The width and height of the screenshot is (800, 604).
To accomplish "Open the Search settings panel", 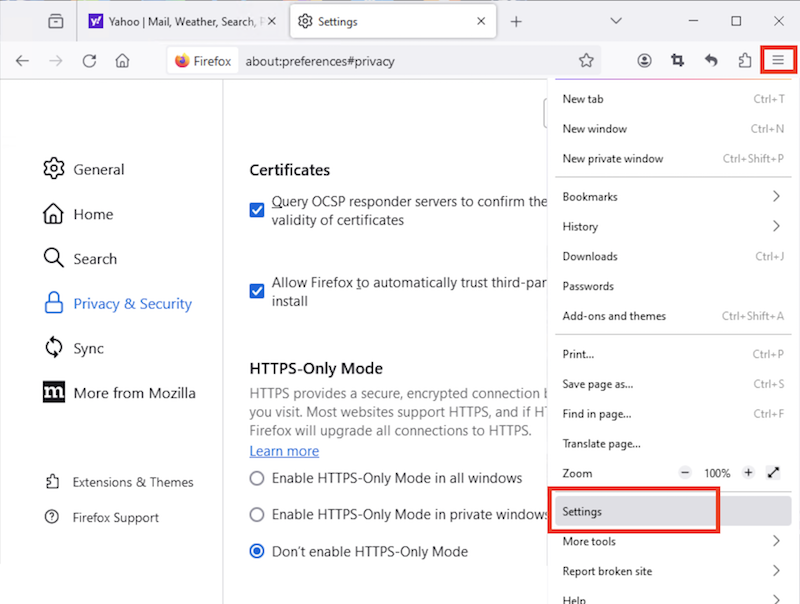I will pos(91,258).
